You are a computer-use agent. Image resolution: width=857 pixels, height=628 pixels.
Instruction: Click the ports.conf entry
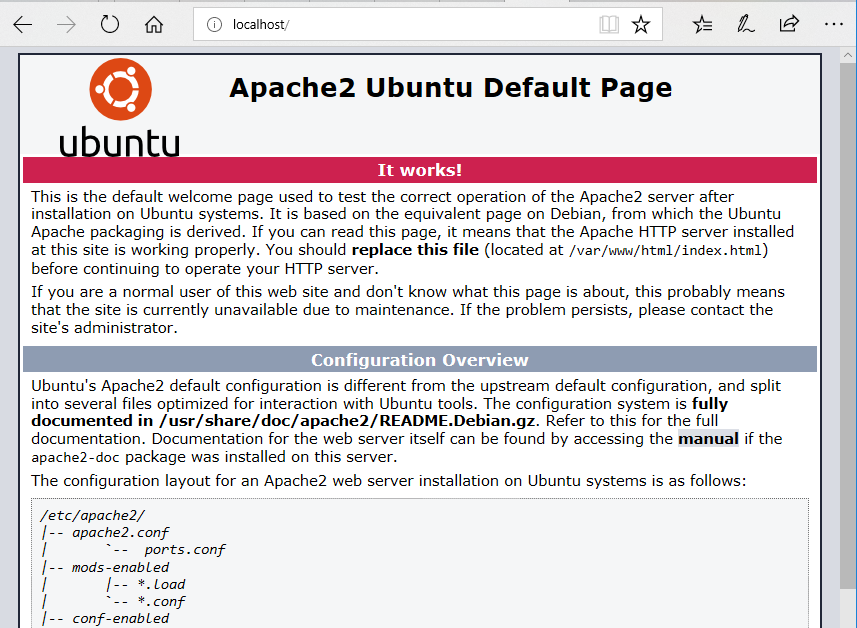[x=185, y=550]
